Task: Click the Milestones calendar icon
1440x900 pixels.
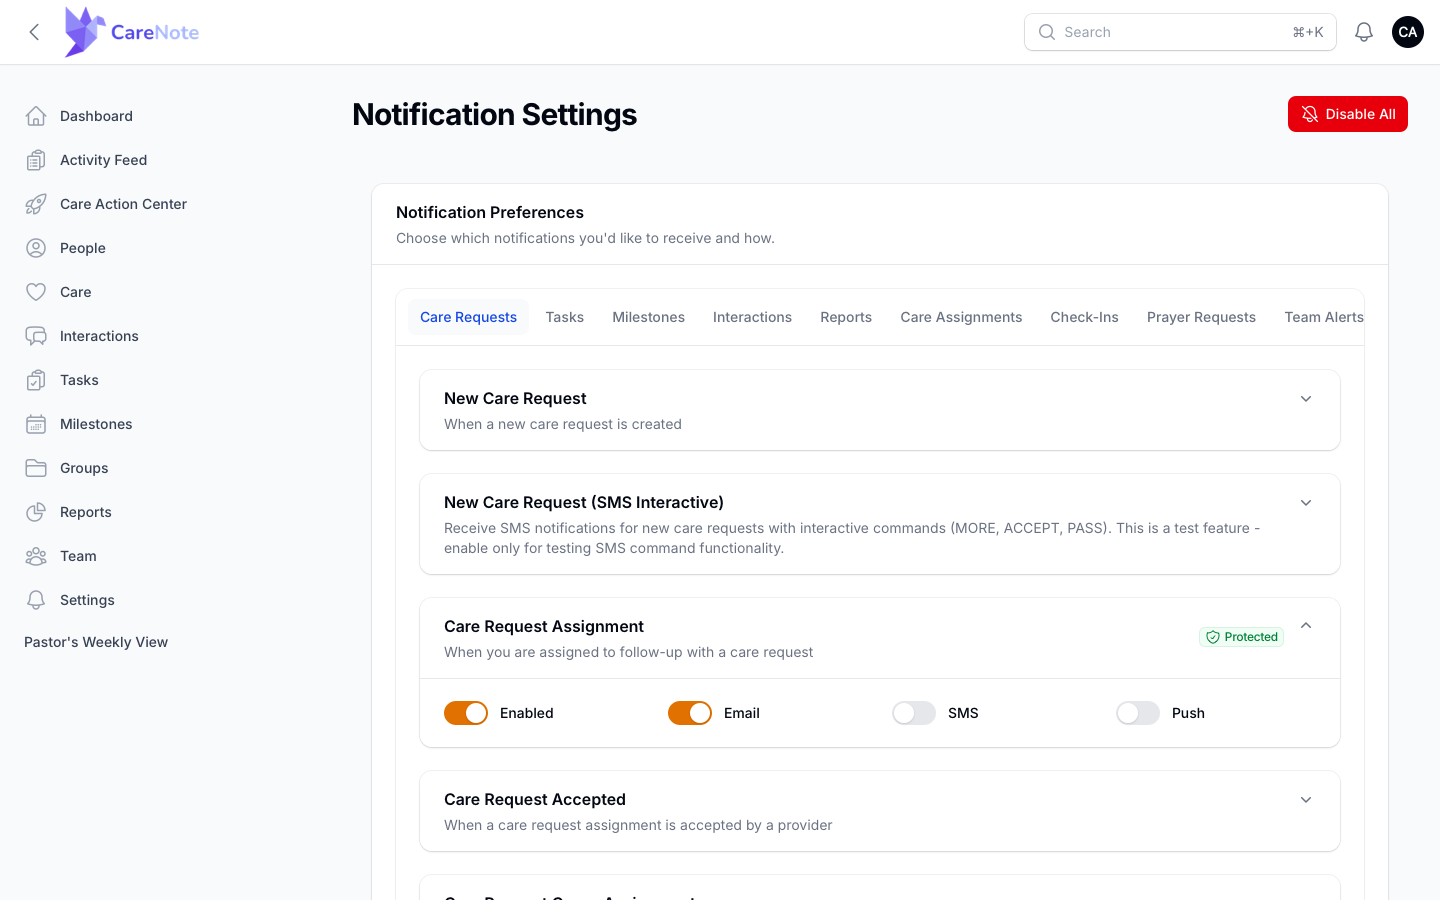Action: (36, 424)
